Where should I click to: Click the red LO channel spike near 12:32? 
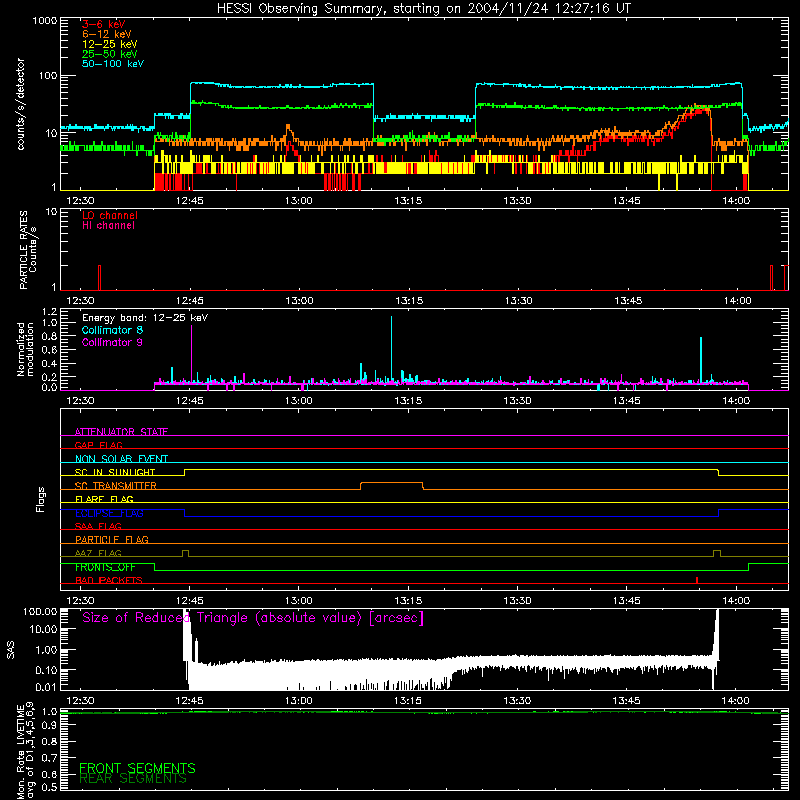pos(99,278)
